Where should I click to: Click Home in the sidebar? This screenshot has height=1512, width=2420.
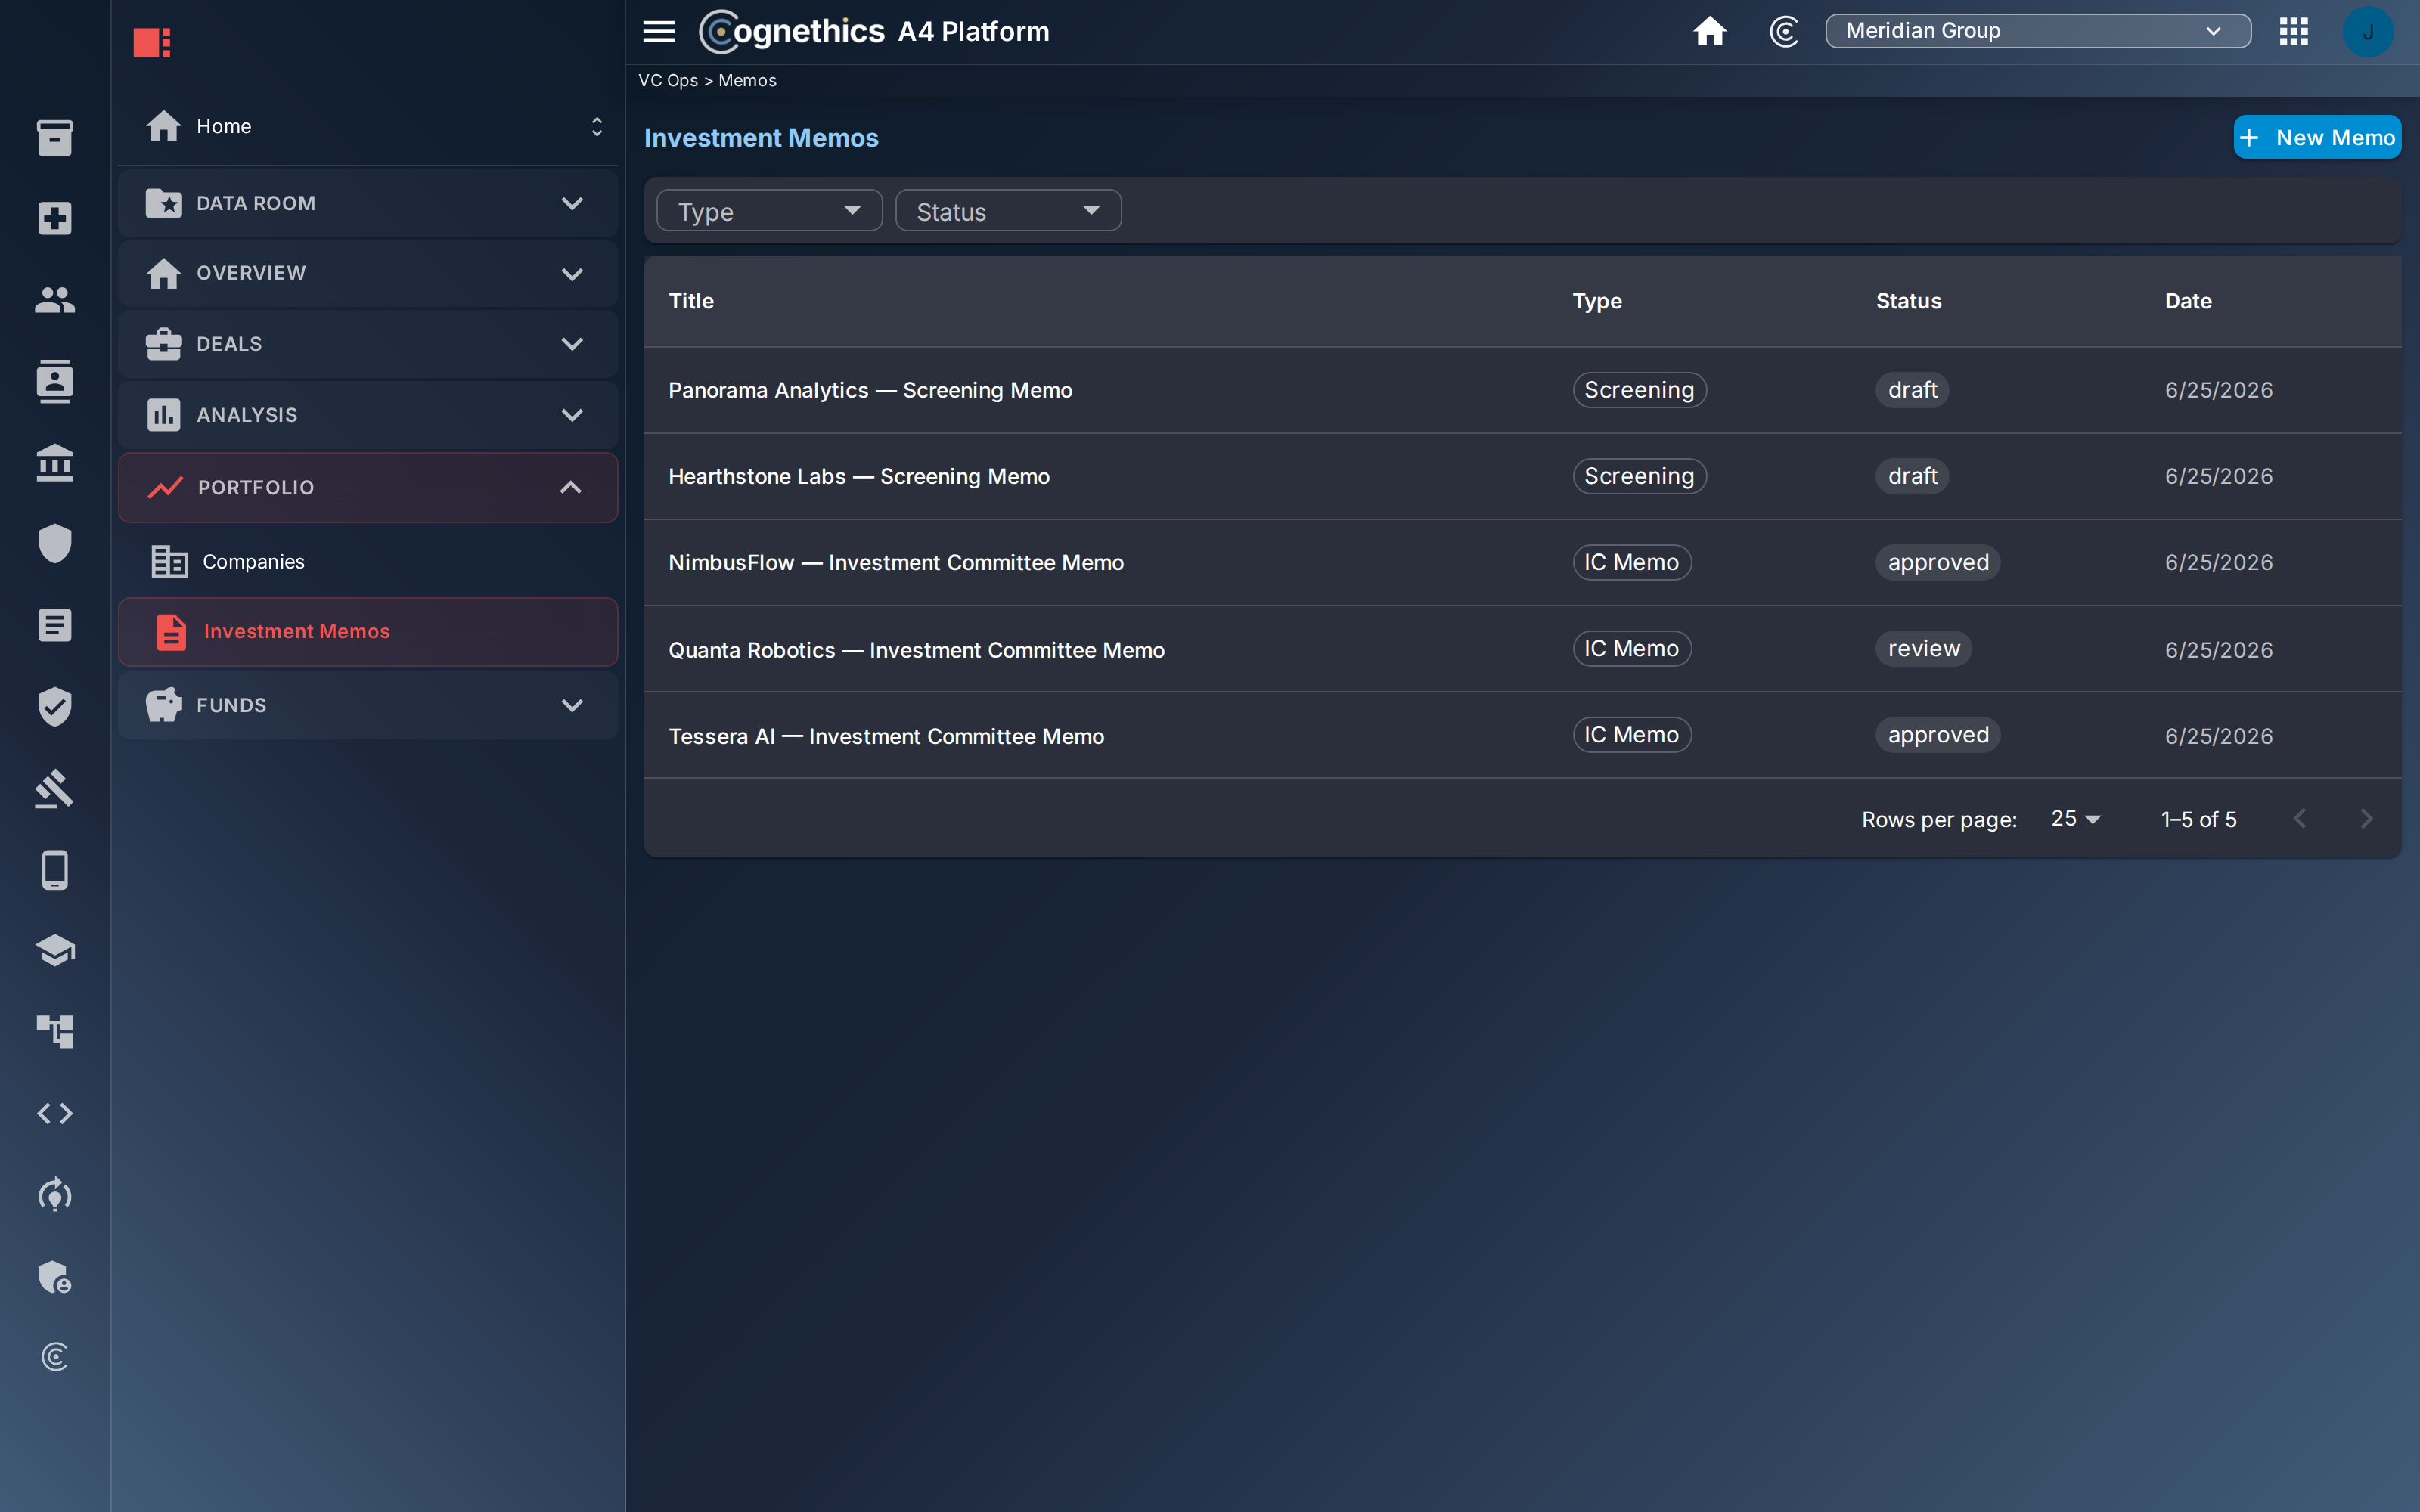(x=224, y=126)
